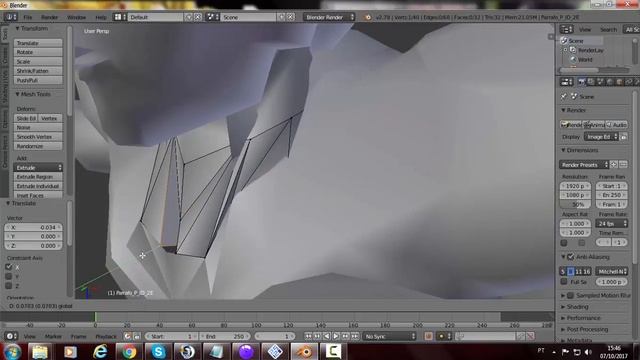Enable the Y constraint axis checkbox
Screen dimensions: 640x360
[9, 276]
